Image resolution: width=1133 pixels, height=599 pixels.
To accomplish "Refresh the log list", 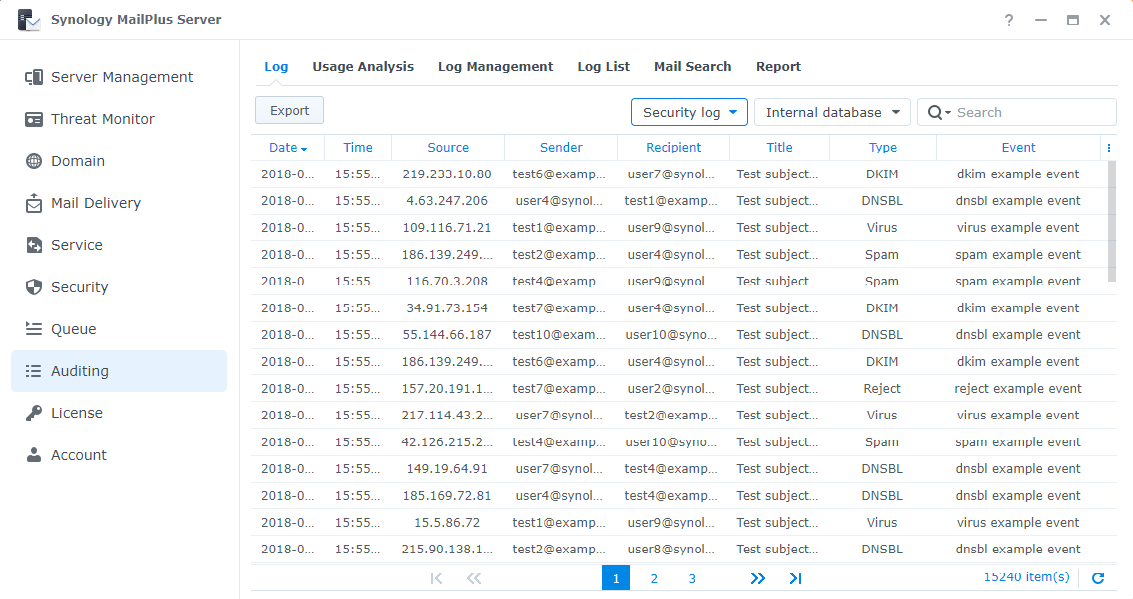I will point(1098,577).
